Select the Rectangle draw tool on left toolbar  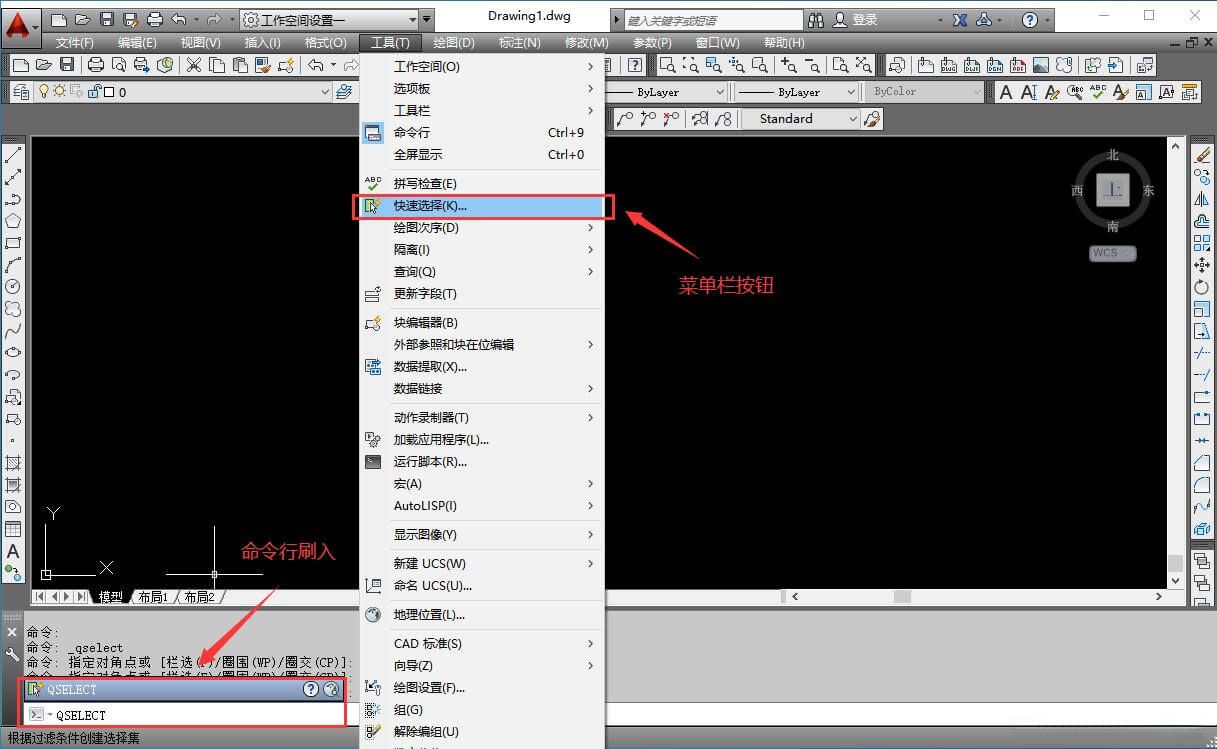coord(12,242)
